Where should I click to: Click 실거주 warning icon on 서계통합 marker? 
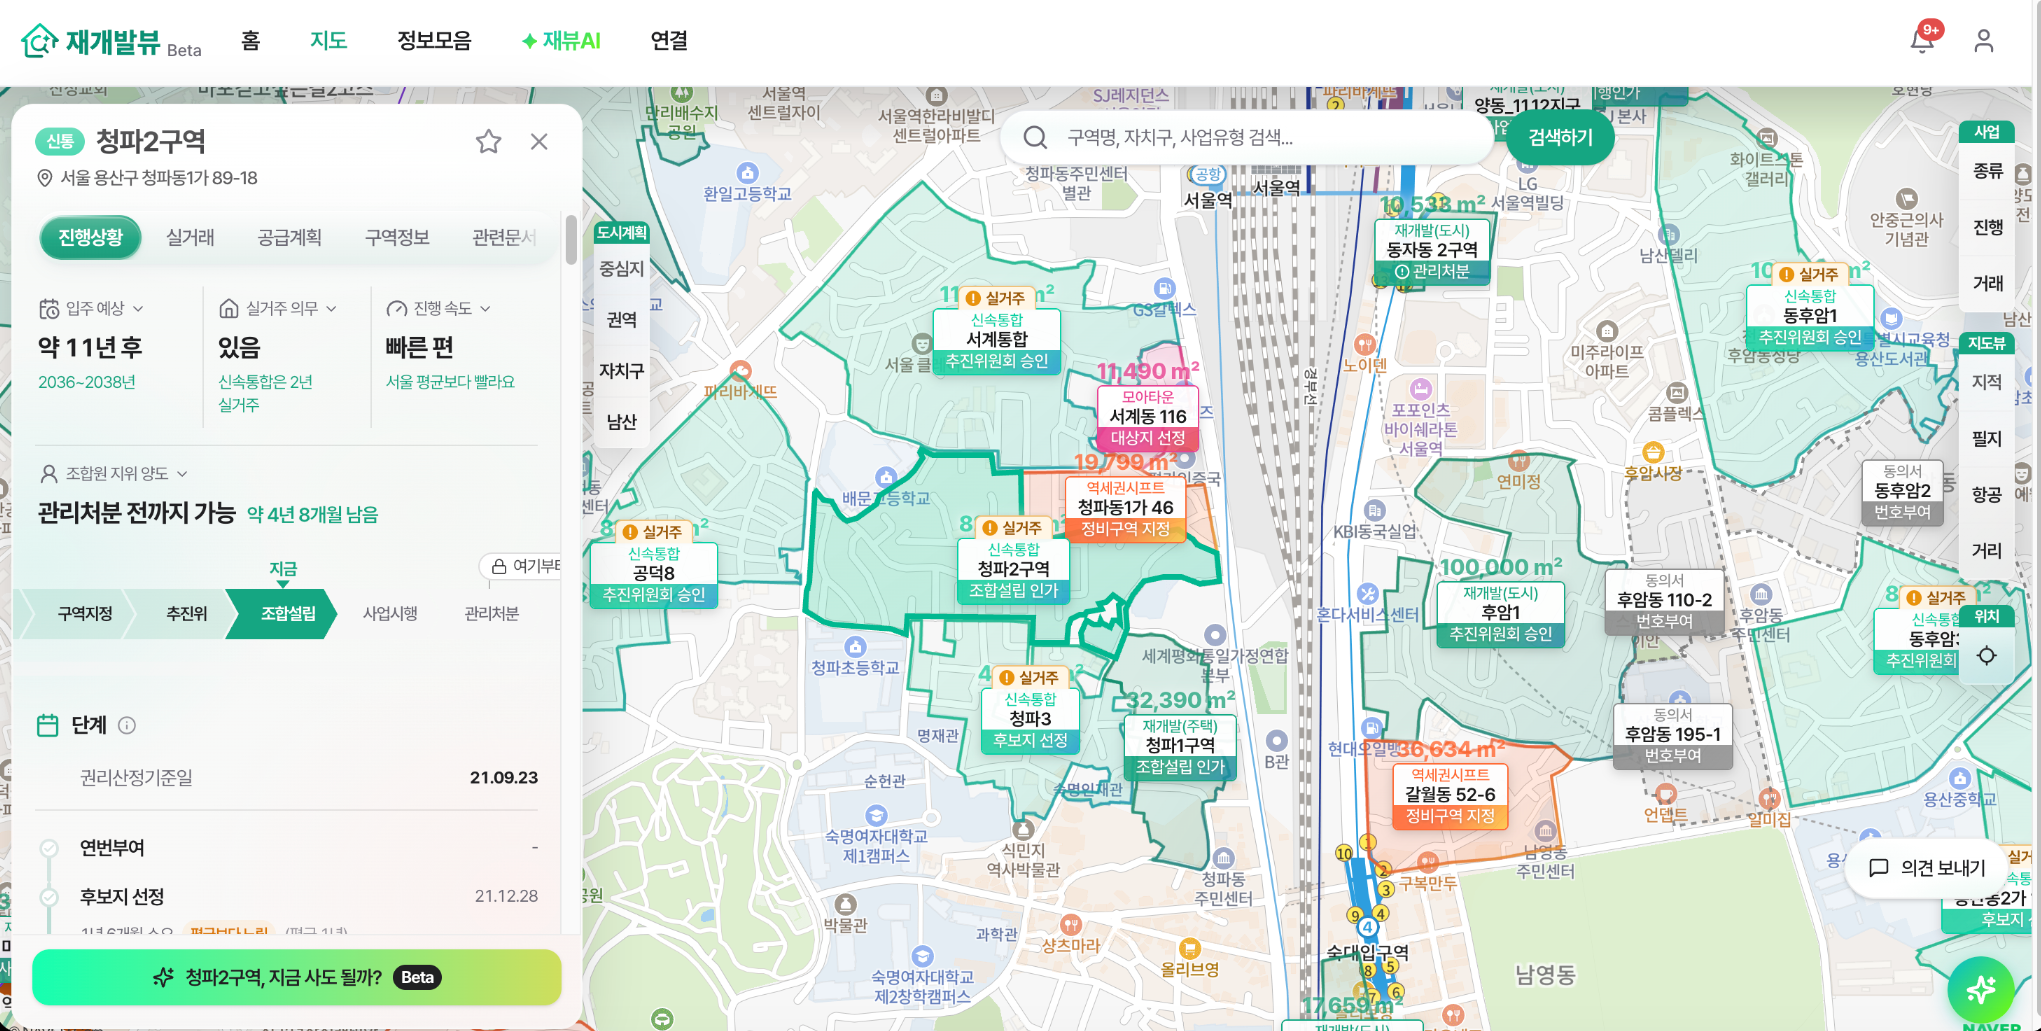(972, 298)
